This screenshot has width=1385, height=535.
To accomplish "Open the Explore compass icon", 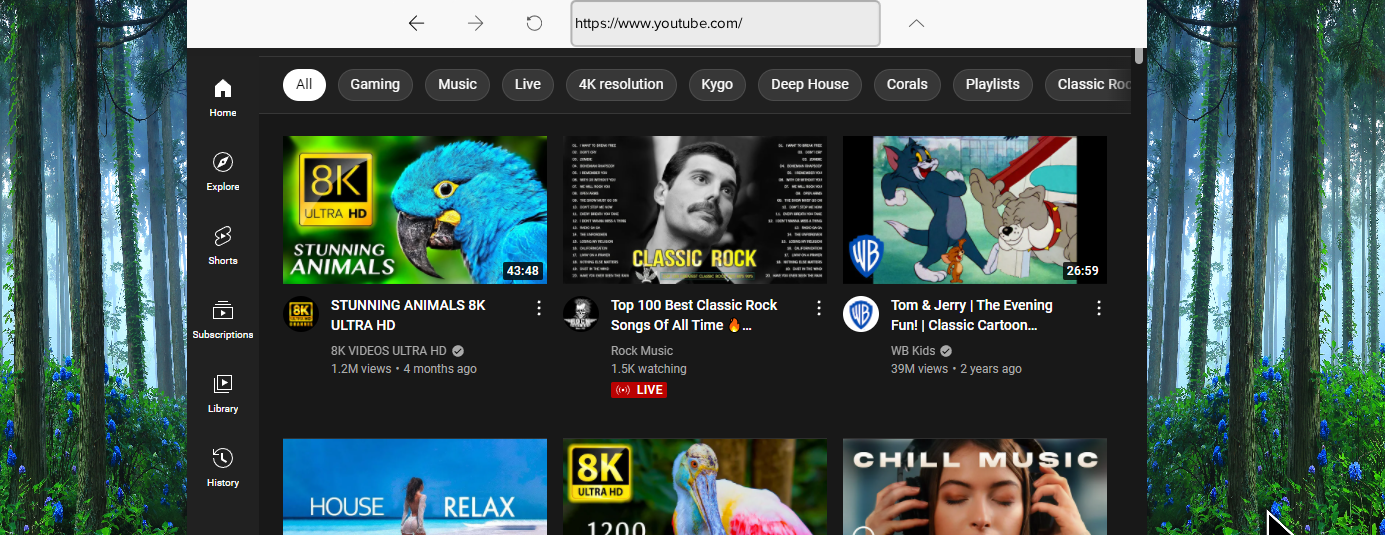I will [223, 171].
